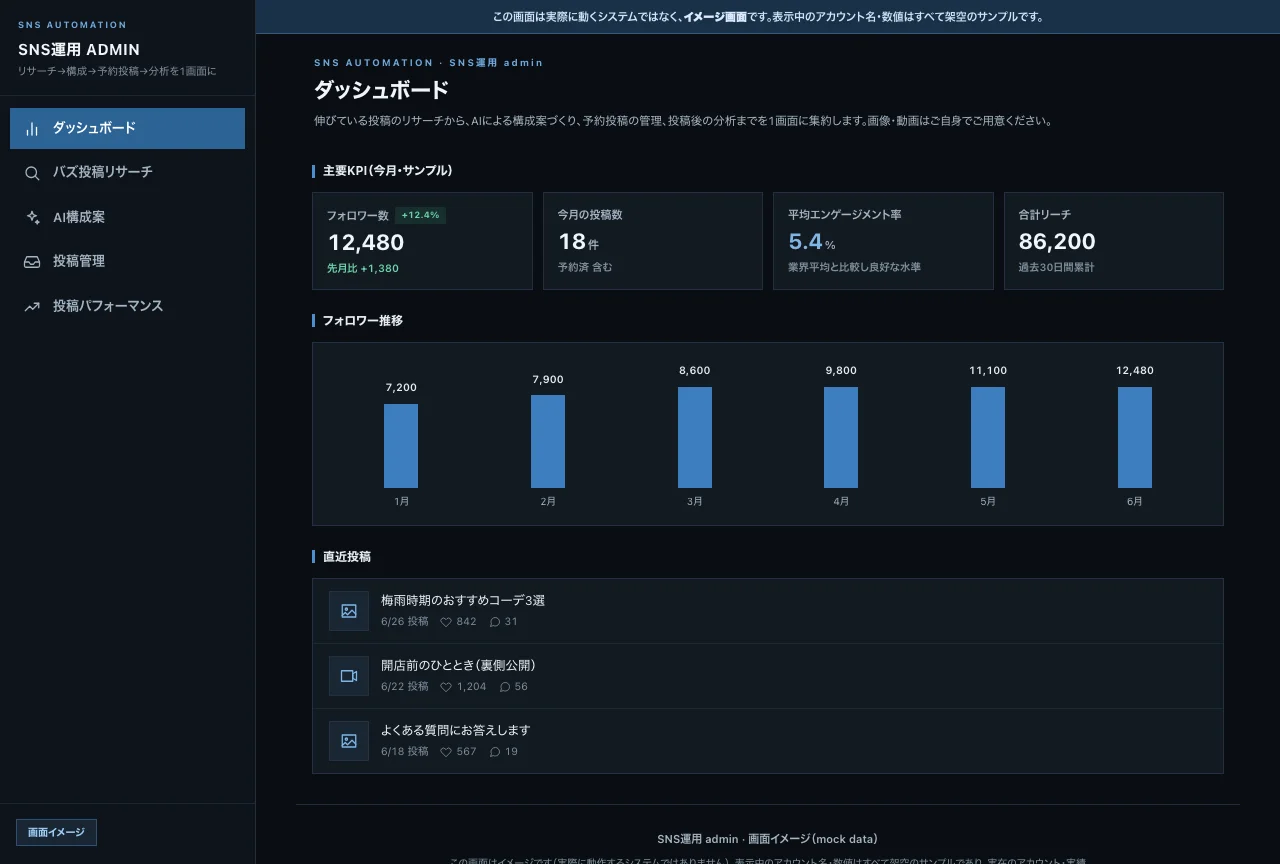Click the 6月 bar labeled 12,480
The image size is (1280, 864).
tap(1135, 437)
